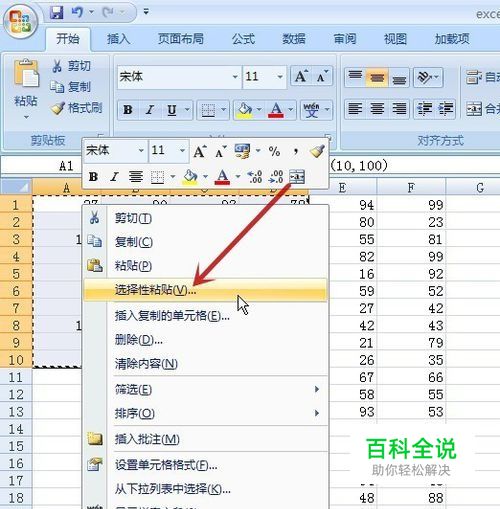500x509 pixels.
Task: Undo using the Quick Access arrow
Action: pyautogui.click(x=77, y=13)
